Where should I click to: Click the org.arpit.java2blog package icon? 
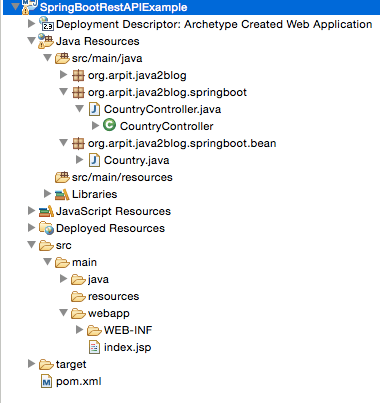(78, 75)
